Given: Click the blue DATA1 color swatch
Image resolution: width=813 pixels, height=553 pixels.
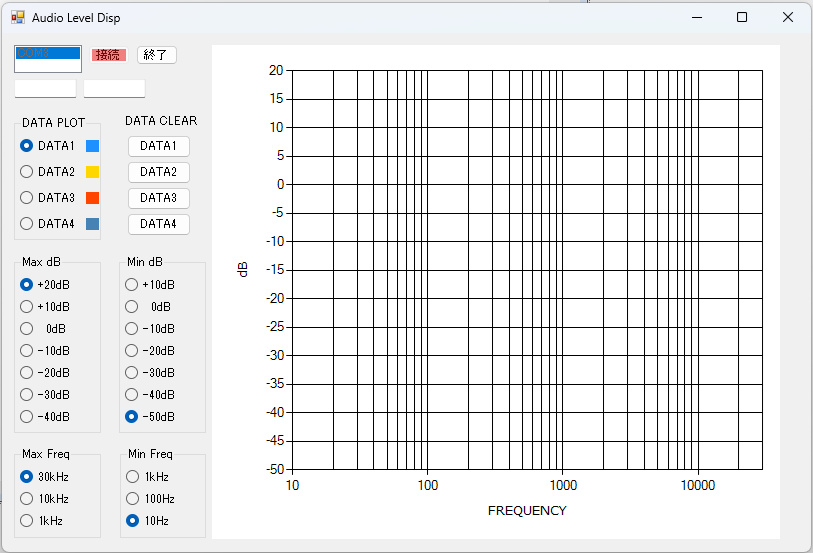Looking at the screenshot, I should 92,146.
